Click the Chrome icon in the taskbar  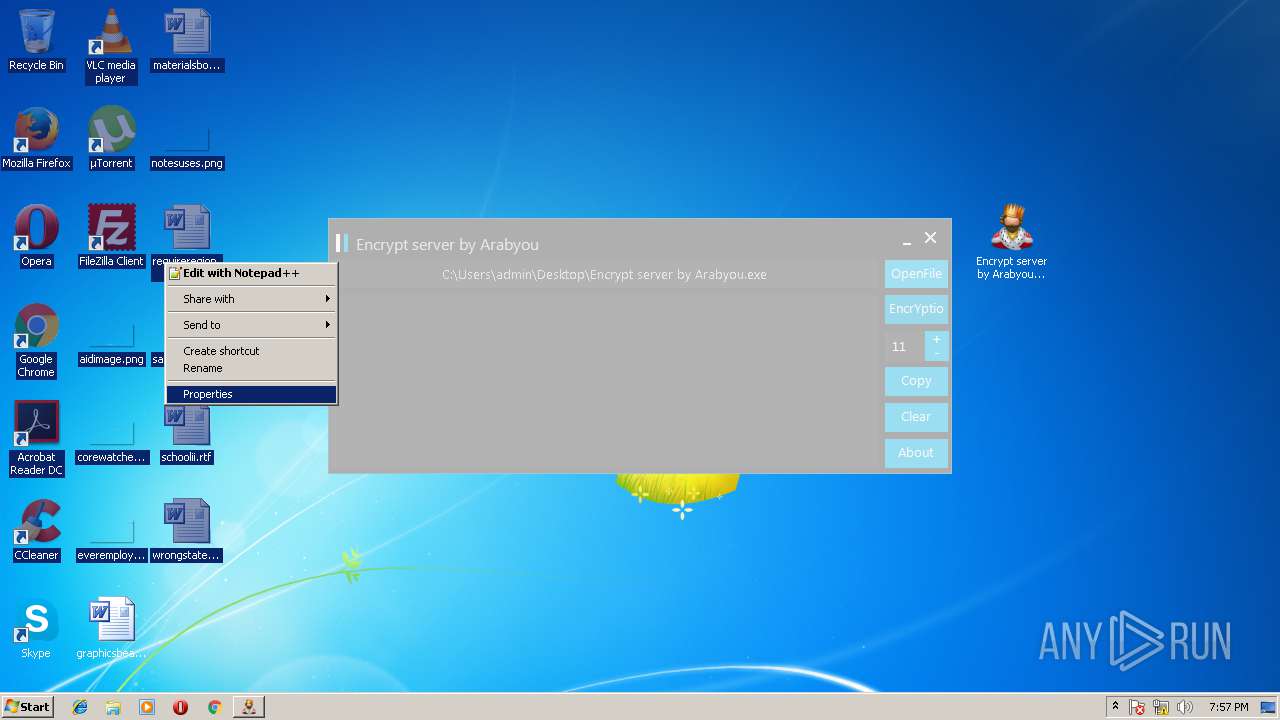click(x=214, y=707)
